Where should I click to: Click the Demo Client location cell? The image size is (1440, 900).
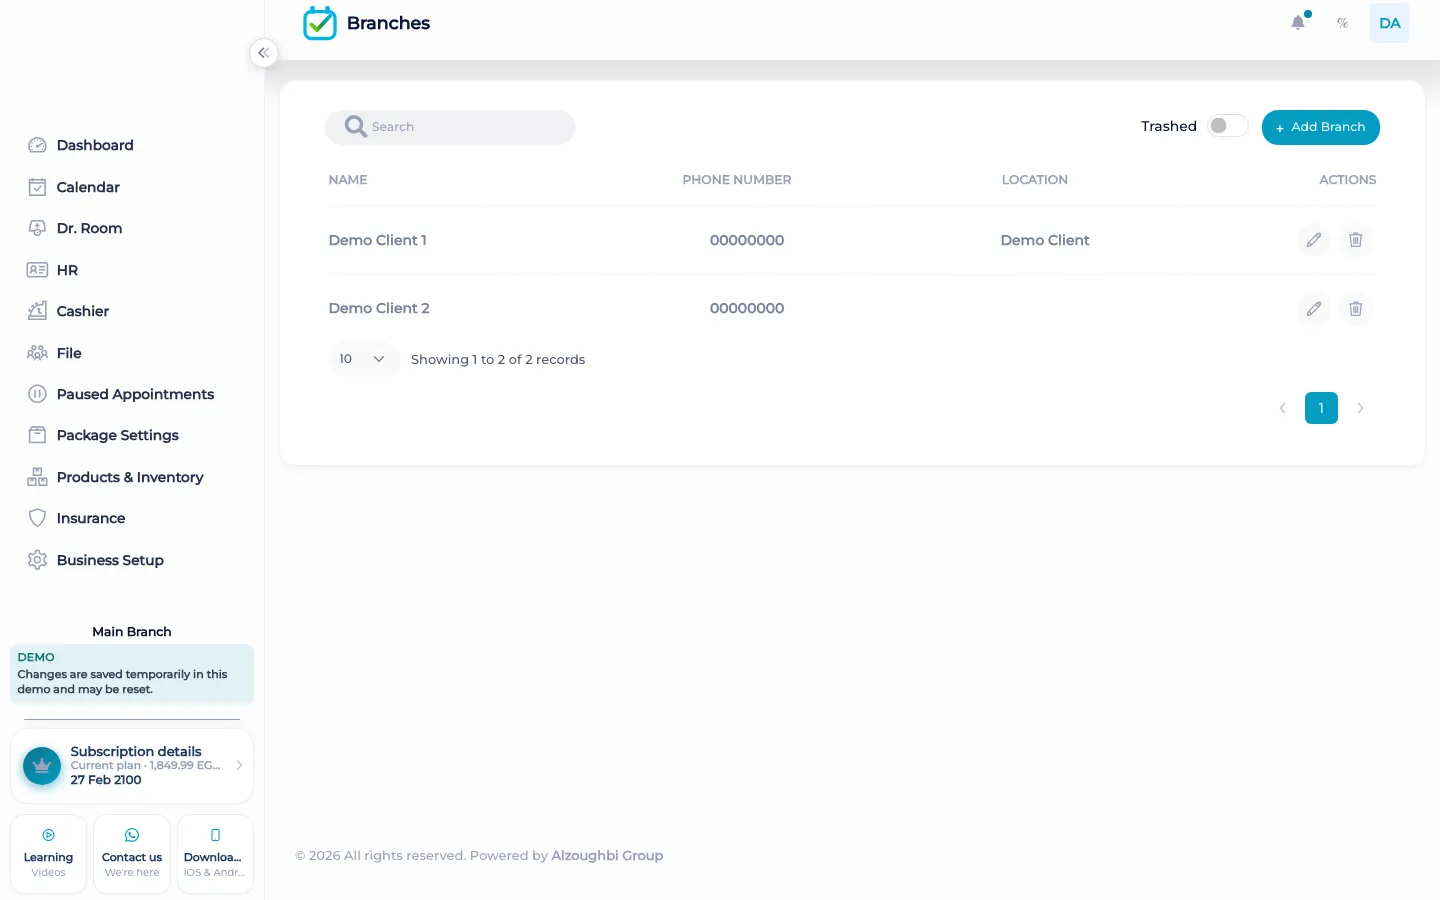coord(1045,240)
